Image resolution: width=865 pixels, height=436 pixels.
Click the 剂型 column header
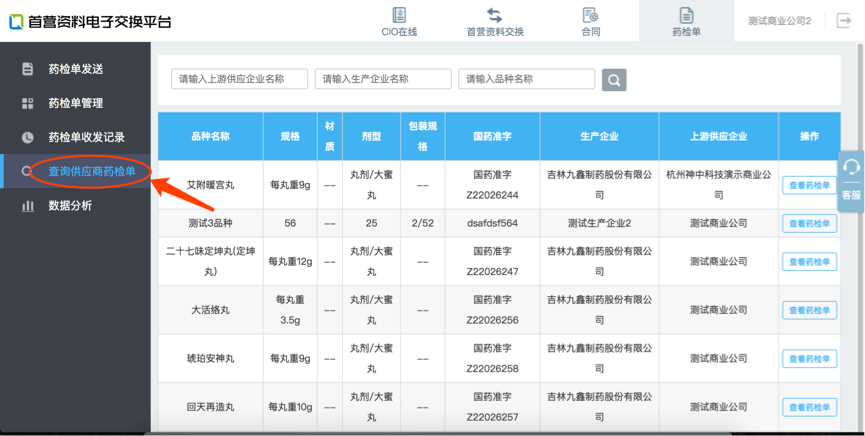pyautogui.click(x=371, y=136)
